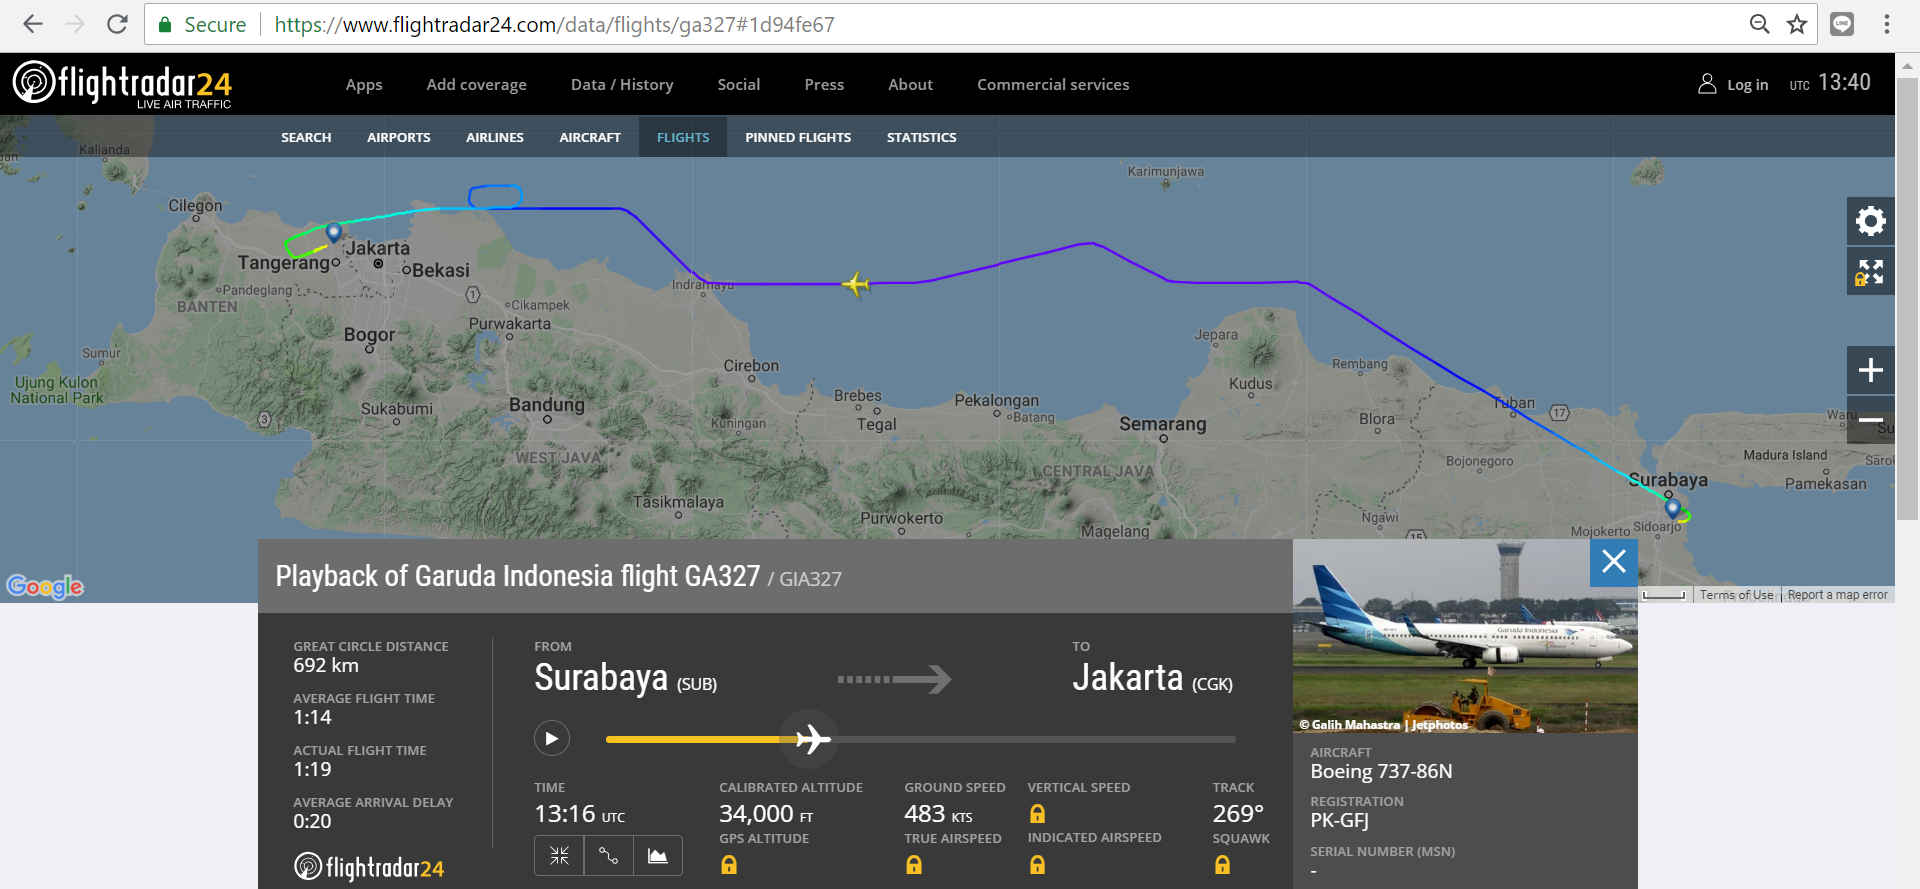
Task: Click the Jakarta airport pin marker
Action: pyautogui.click(x=334, y=233)
